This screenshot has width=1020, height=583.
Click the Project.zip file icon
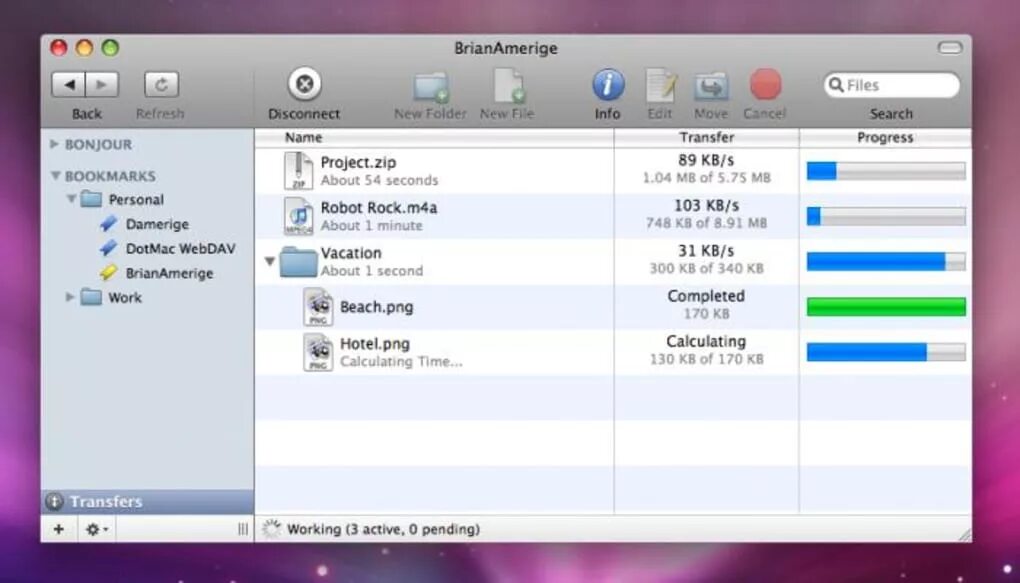coord(299,170)
